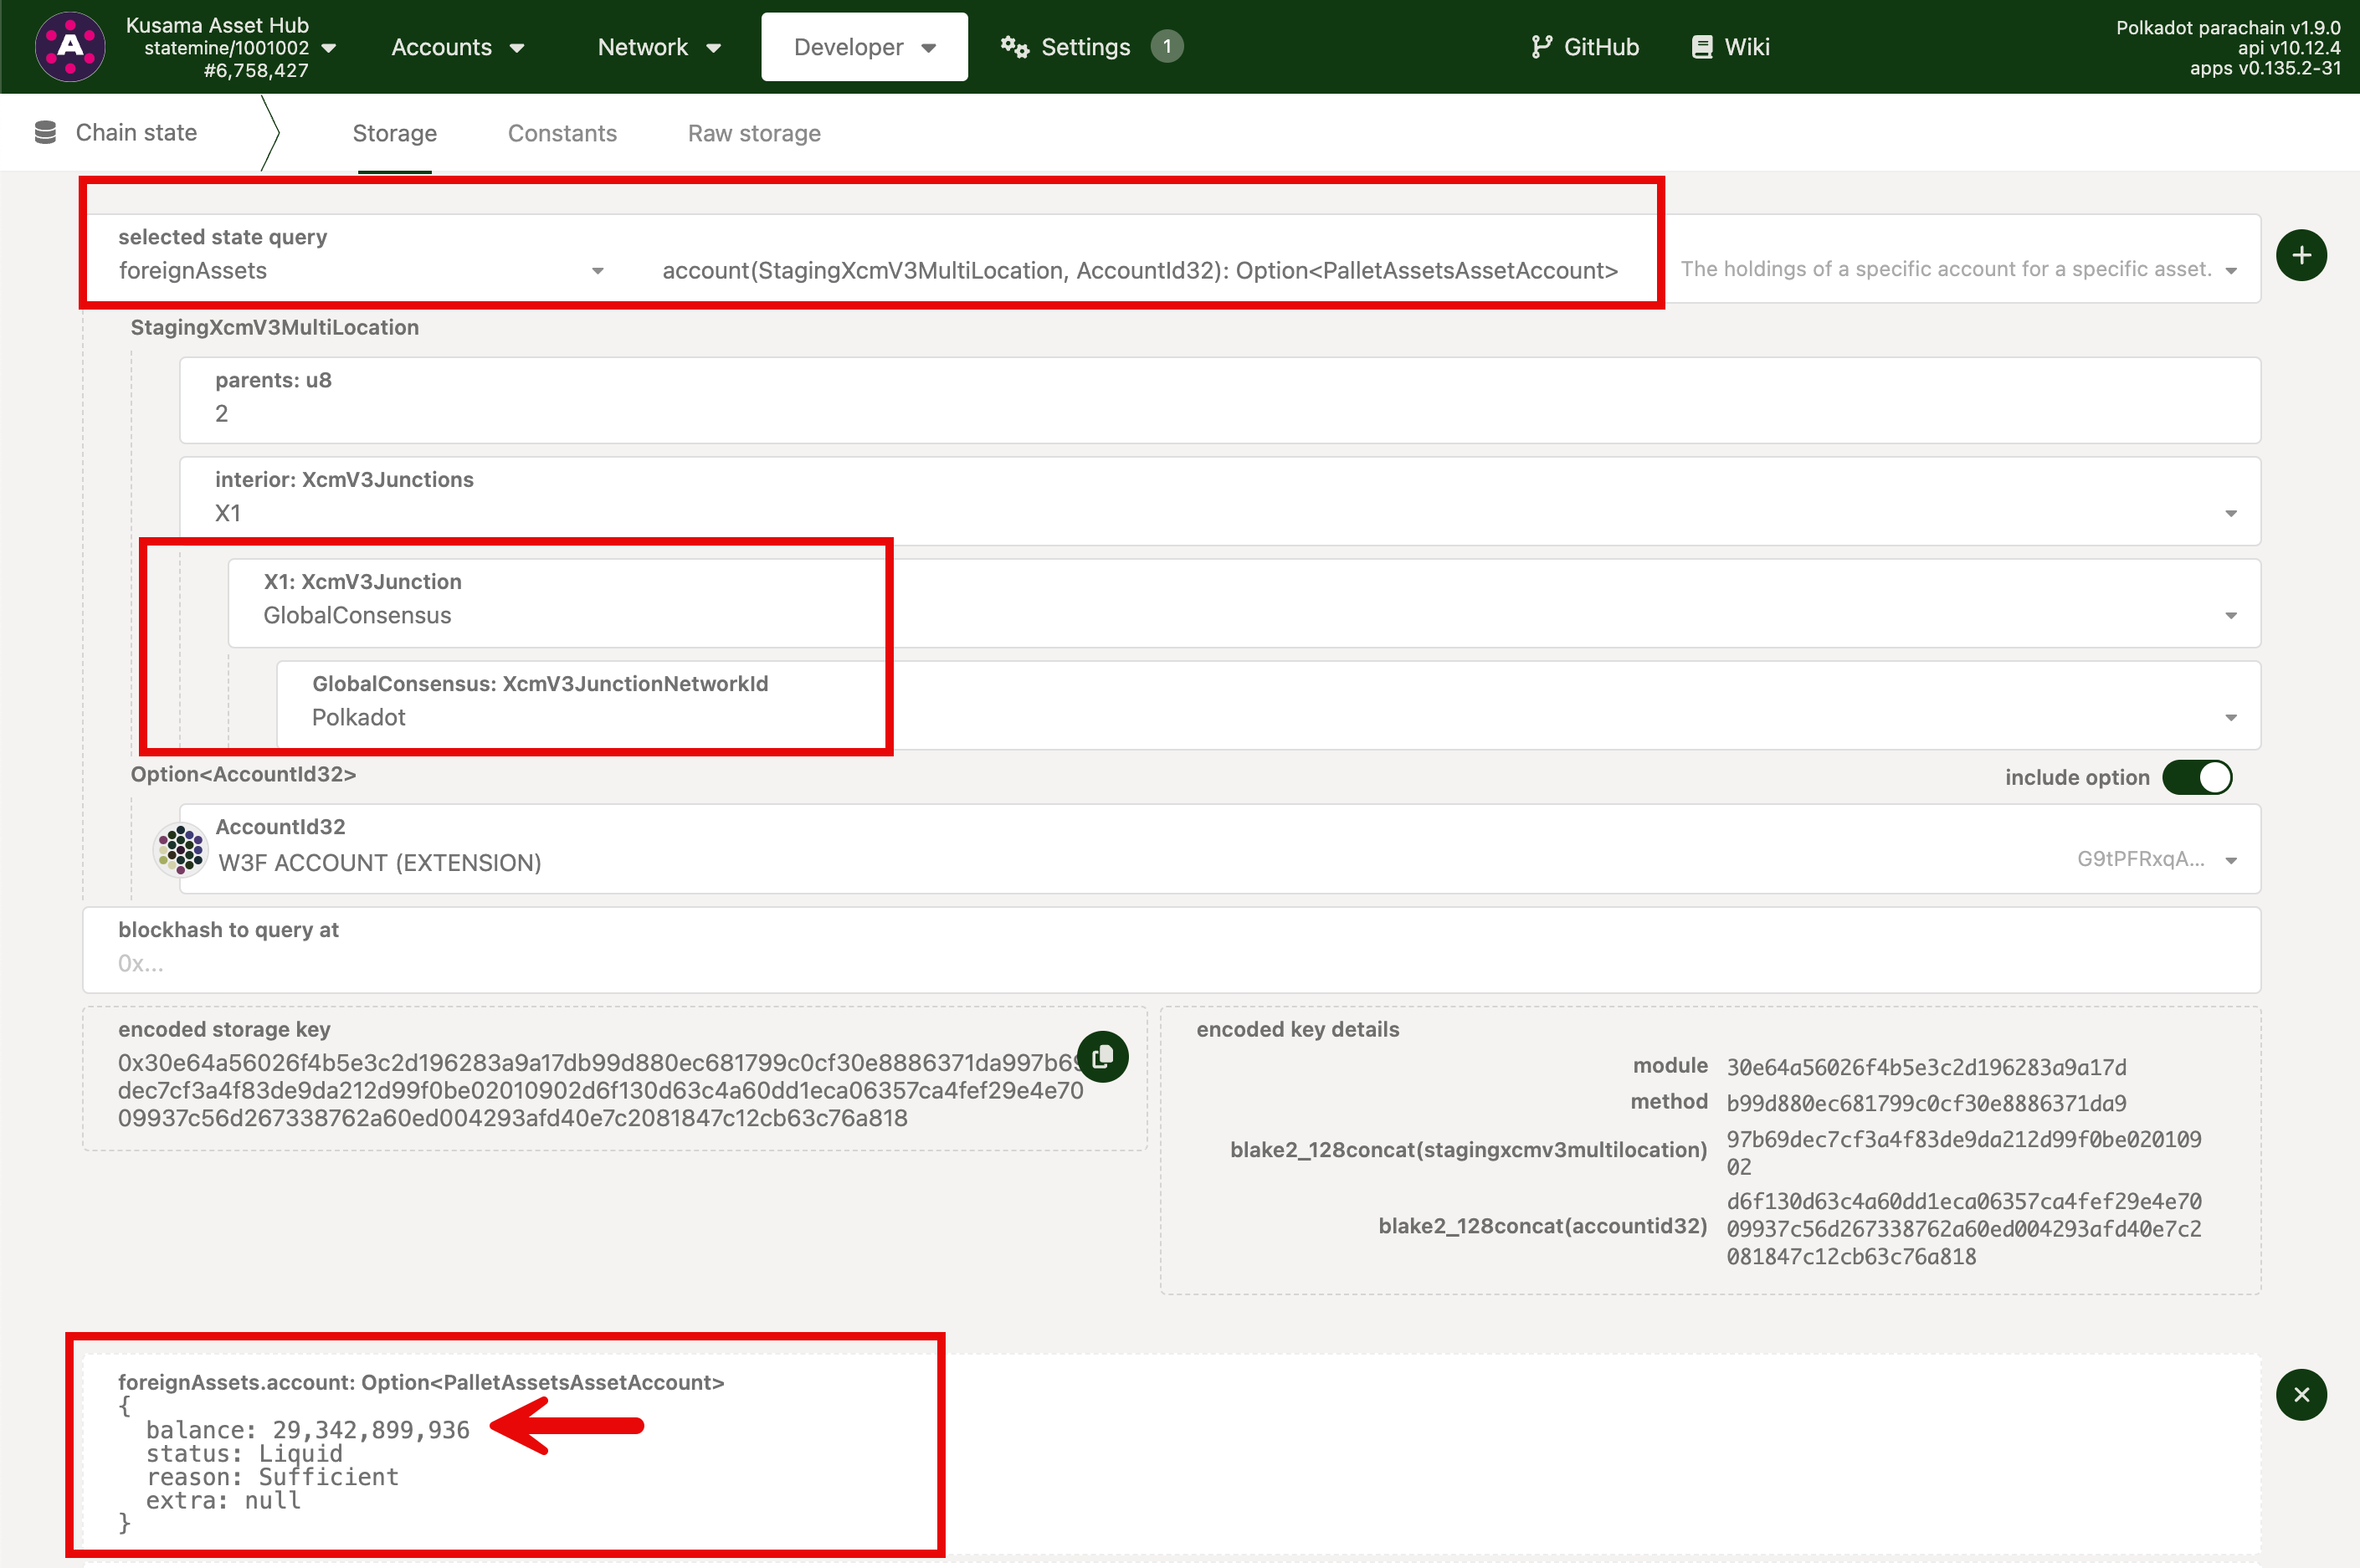Click the W3F account identicon

(x=181, y=849)
